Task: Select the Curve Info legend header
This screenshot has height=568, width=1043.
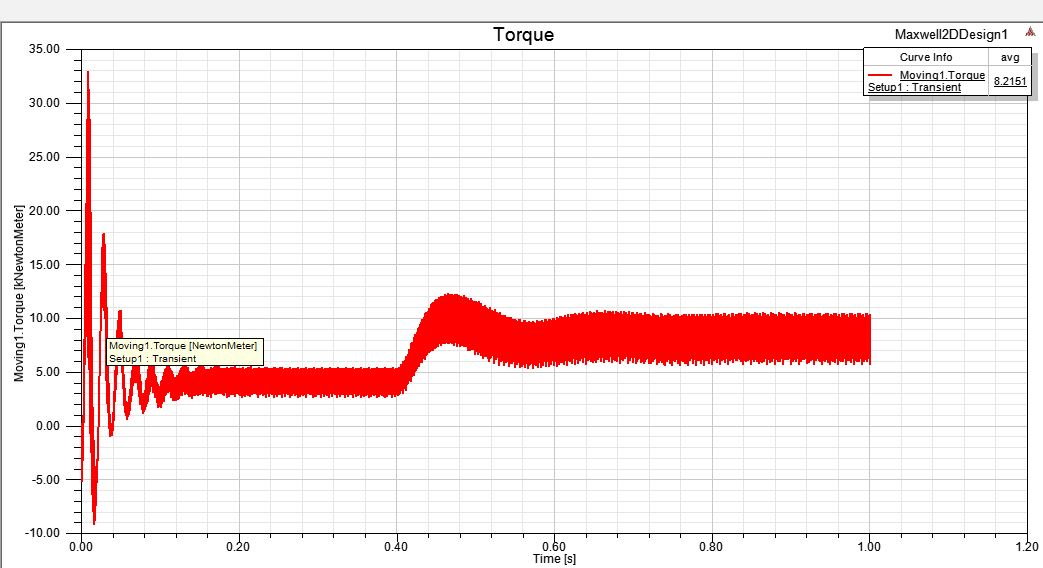Action: click(x=925, y=57)
